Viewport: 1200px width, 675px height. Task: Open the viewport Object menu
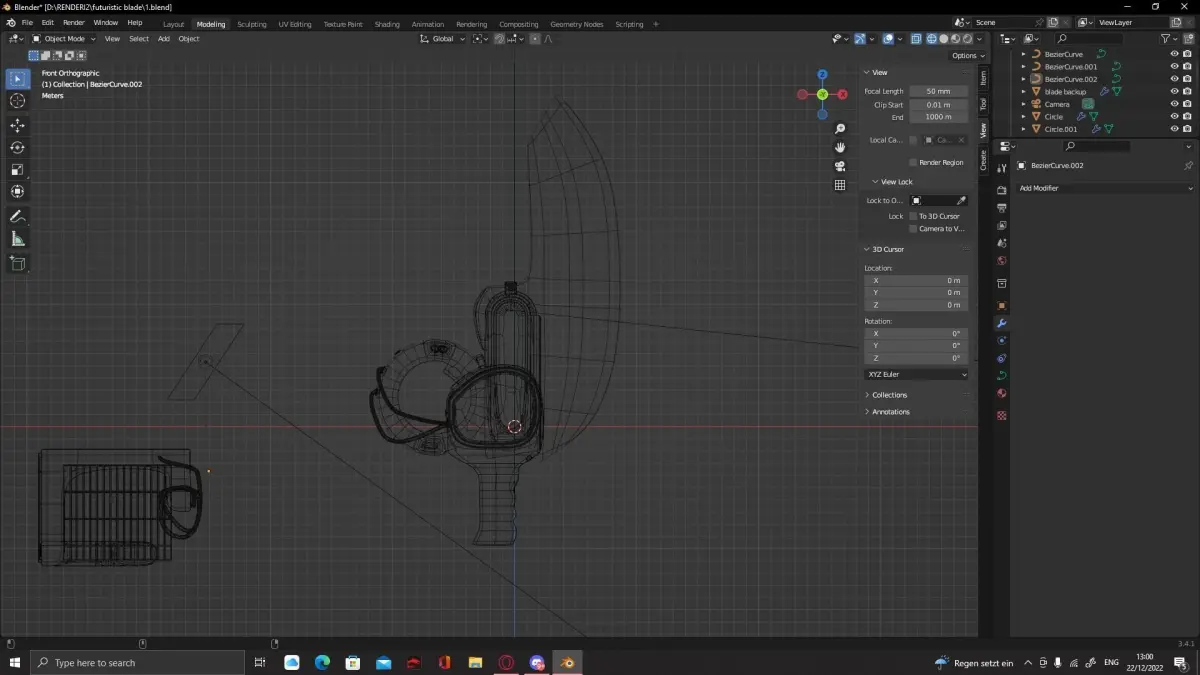(189, 39)
